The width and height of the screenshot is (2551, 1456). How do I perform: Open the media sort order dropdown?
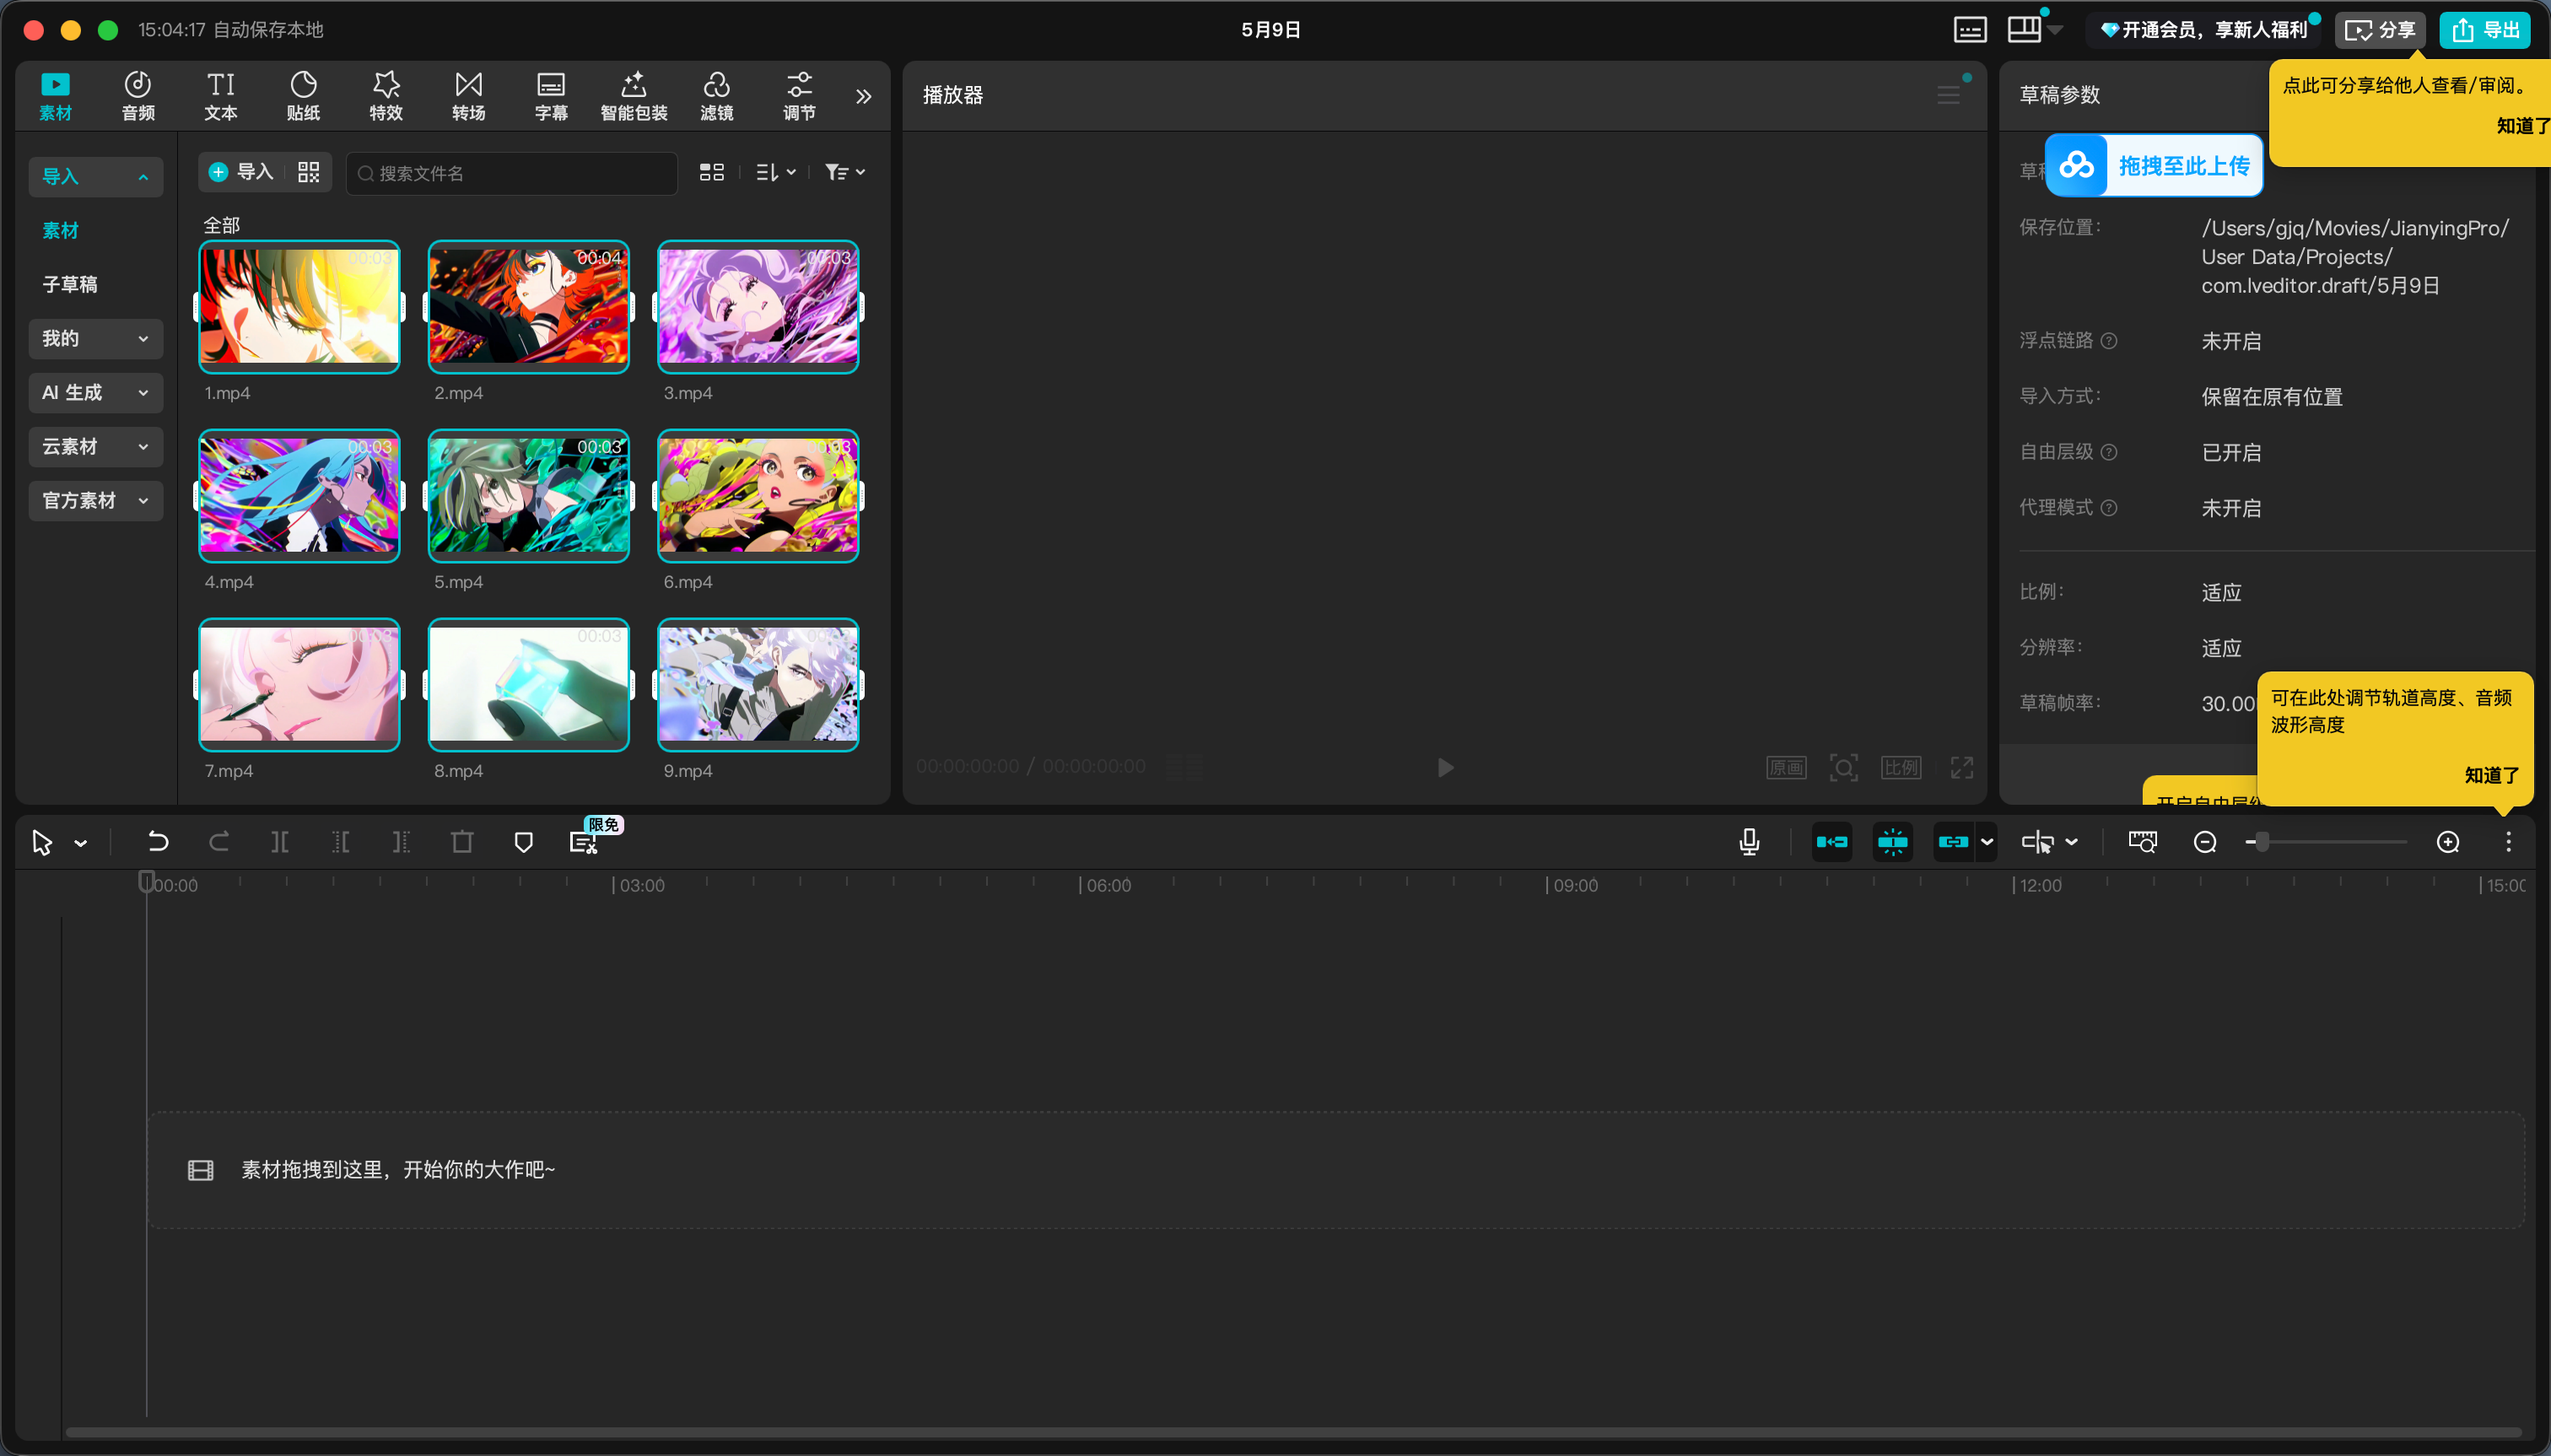[775, 173]
